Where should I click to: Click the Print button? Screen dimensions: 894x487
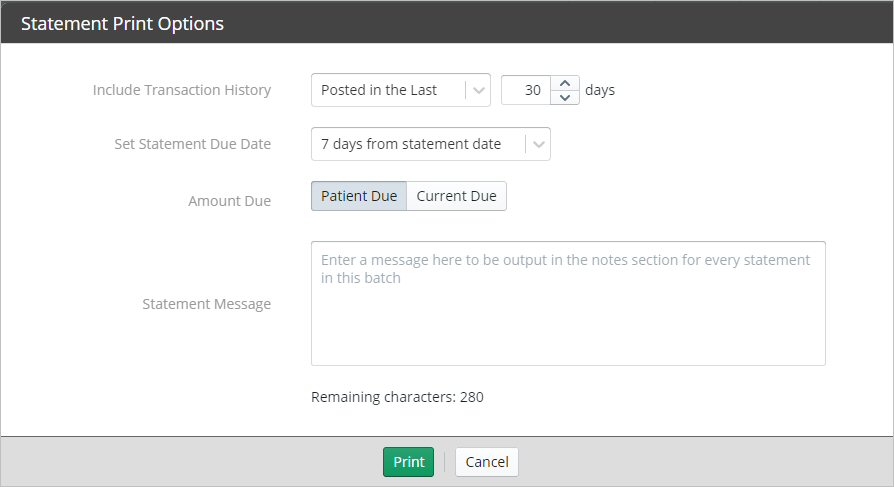click(408, 462)
